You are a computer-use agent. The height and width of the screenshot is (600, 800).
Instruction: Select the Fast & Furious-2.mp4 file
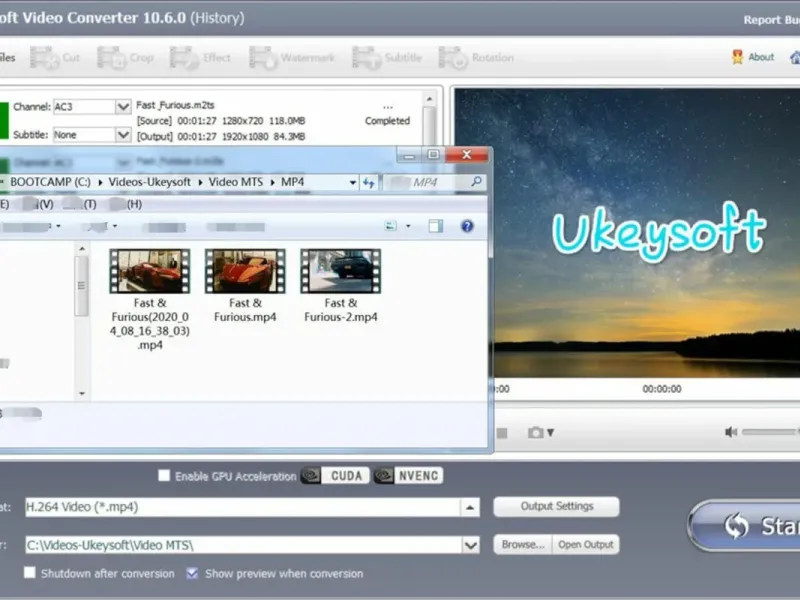340,286
